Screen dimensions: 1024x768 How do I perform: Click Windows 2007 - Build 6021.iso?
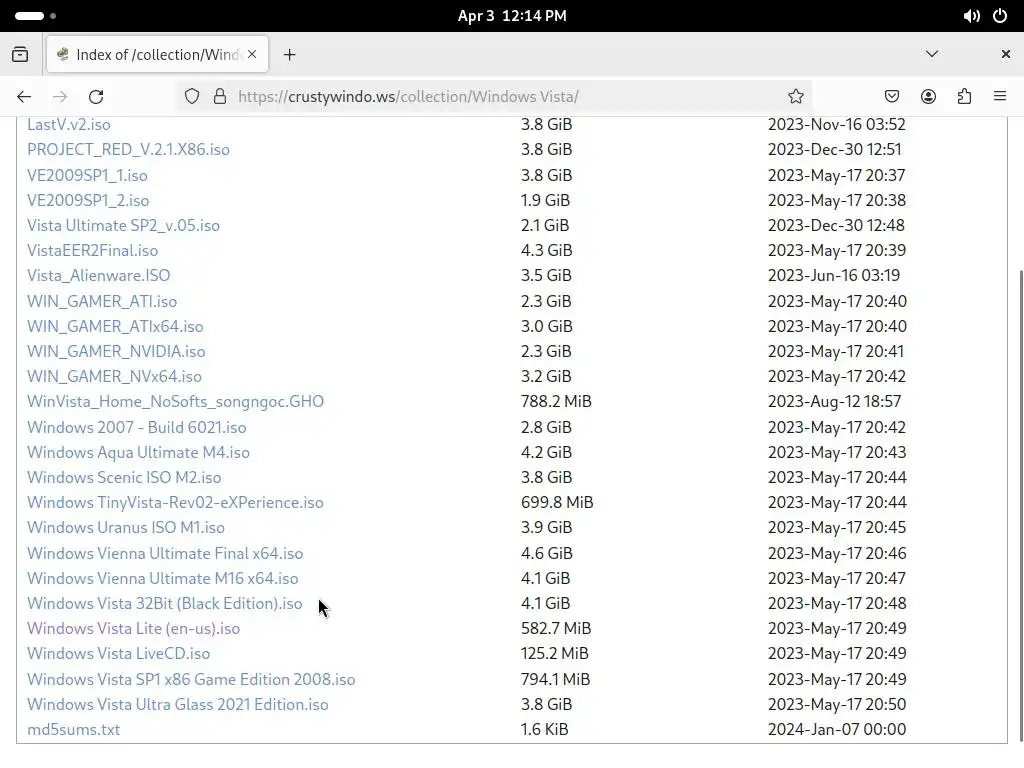coord(136,427)
